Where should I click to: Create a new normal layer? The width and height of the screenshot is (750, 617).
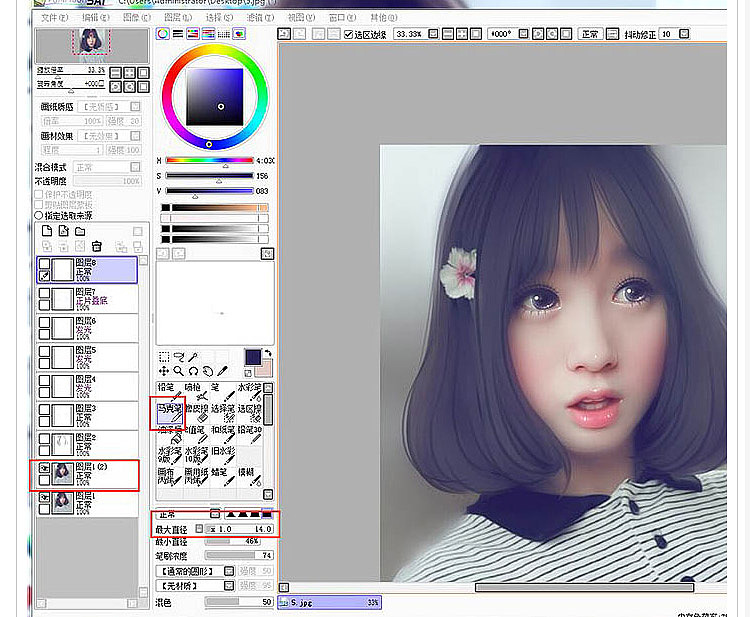click(x=47, y=231)
